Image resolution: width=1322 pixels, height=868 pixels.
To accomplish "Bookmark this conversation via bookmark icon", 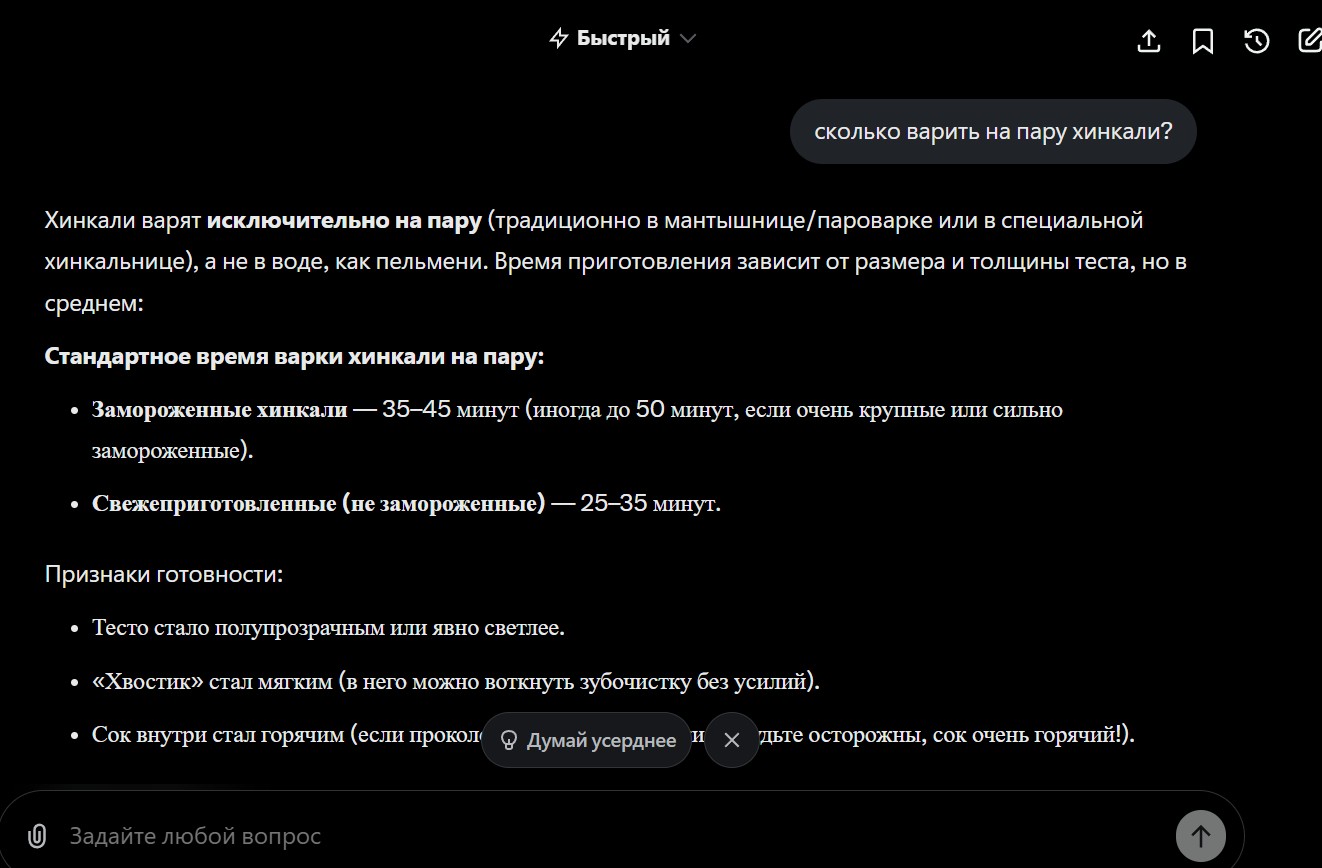I will point(1203,41).
